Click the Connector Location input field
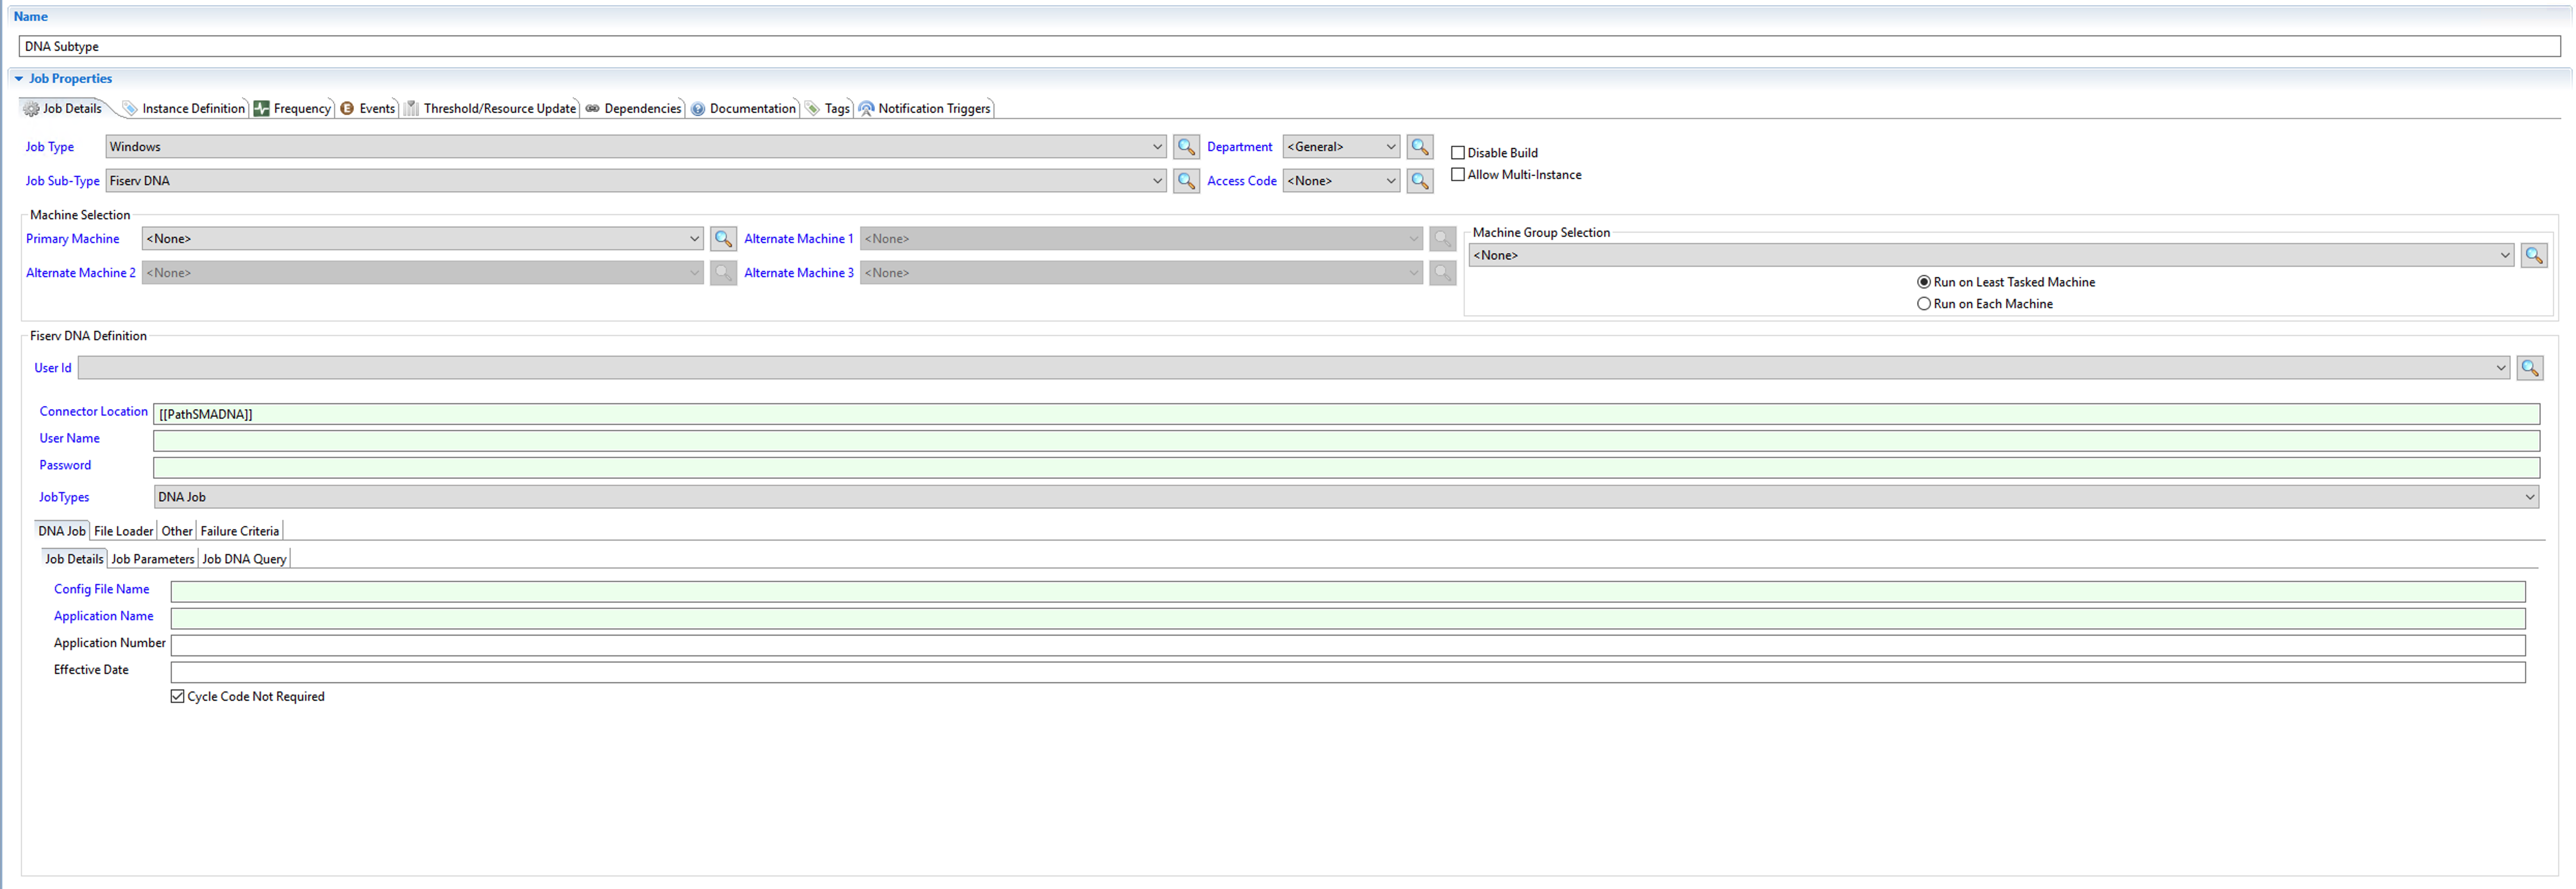The height and width of the screenshot is (889, 2576). tap(1346, 415)
